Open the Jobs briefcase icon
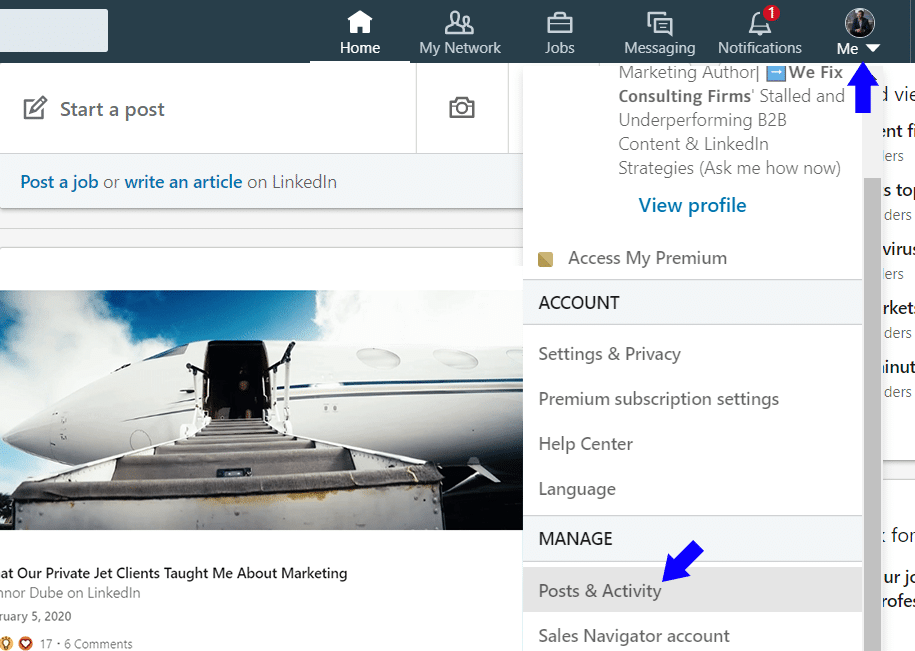Viewport: 915px width, 651px height. click(x=559, y=23)
